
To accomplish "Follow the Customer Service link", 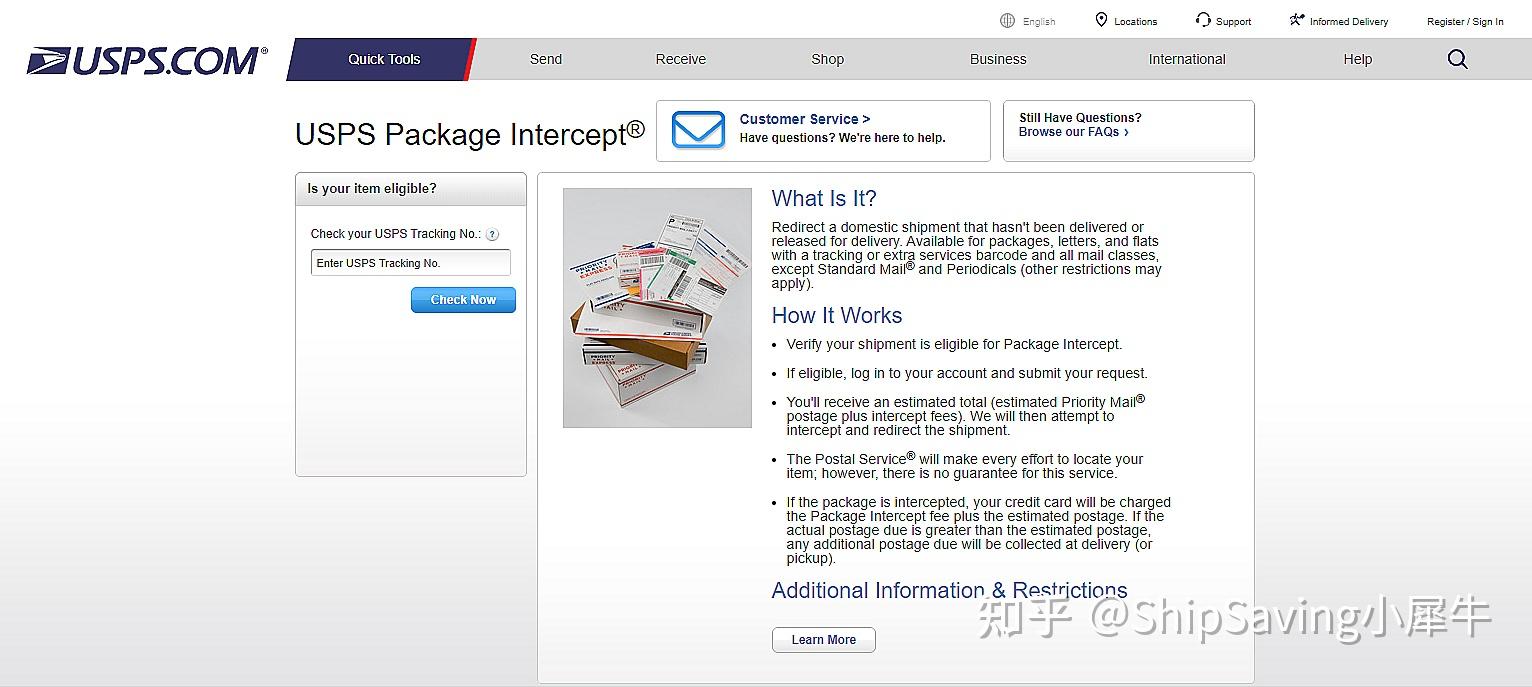I will pos(805,119).
